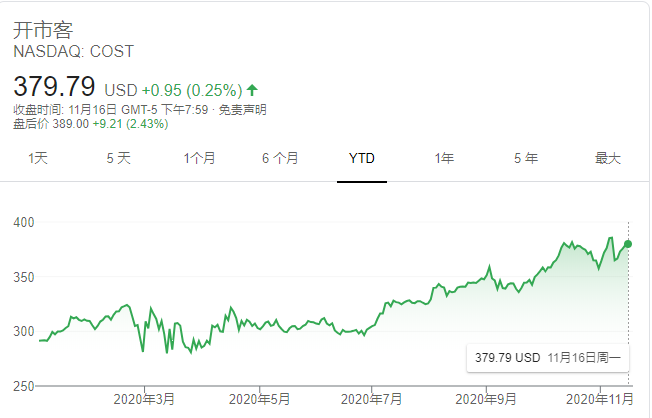This screenshot has width=652, height=418.
Task: Click the 2020年7月 axis label
Action: tap(372, 399)
